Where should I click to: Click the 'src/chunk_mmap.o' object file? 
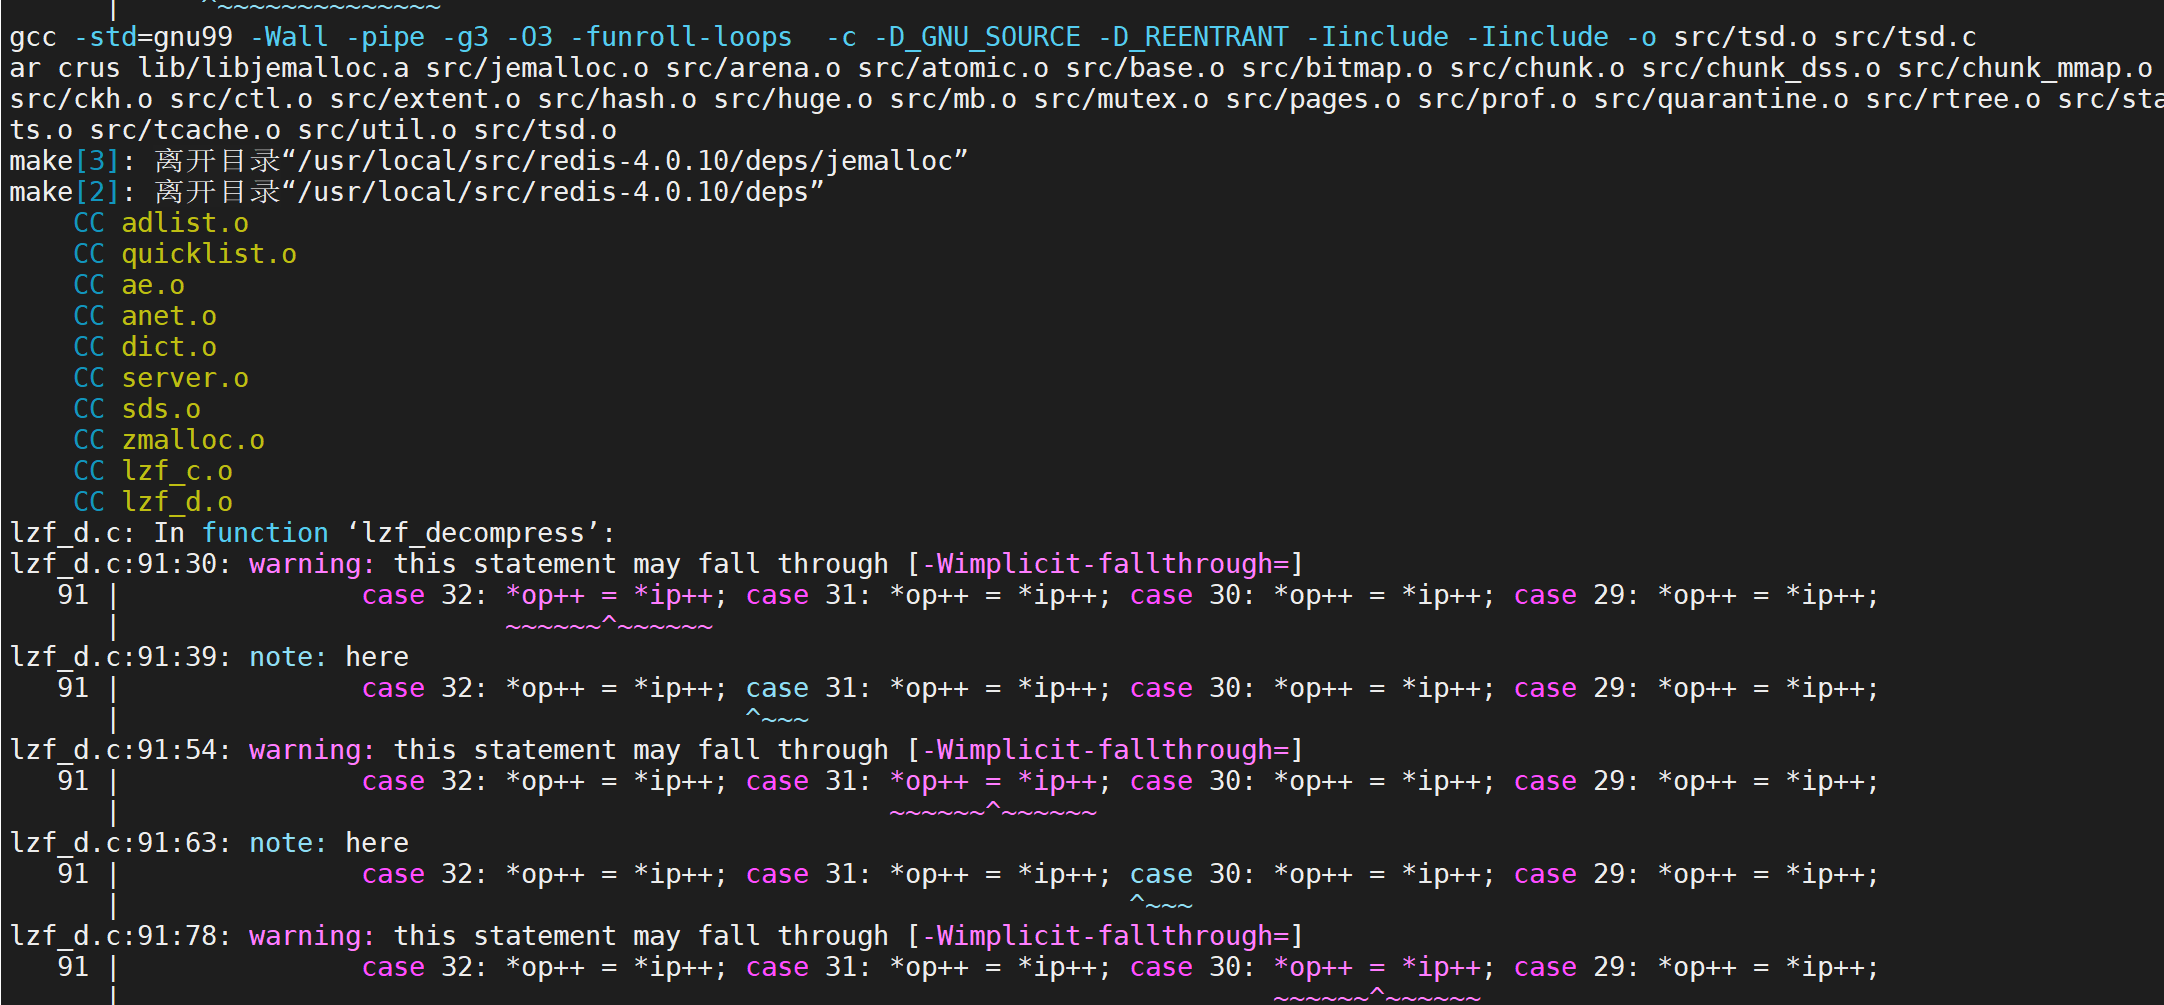pyautogui.click(x=2025, y=69)
